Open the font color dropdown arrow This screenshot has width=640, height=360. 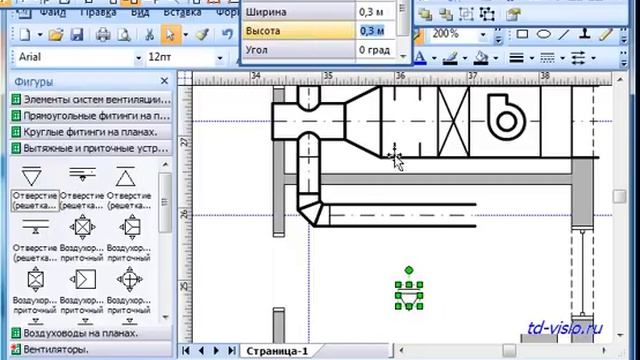point(434,58)
